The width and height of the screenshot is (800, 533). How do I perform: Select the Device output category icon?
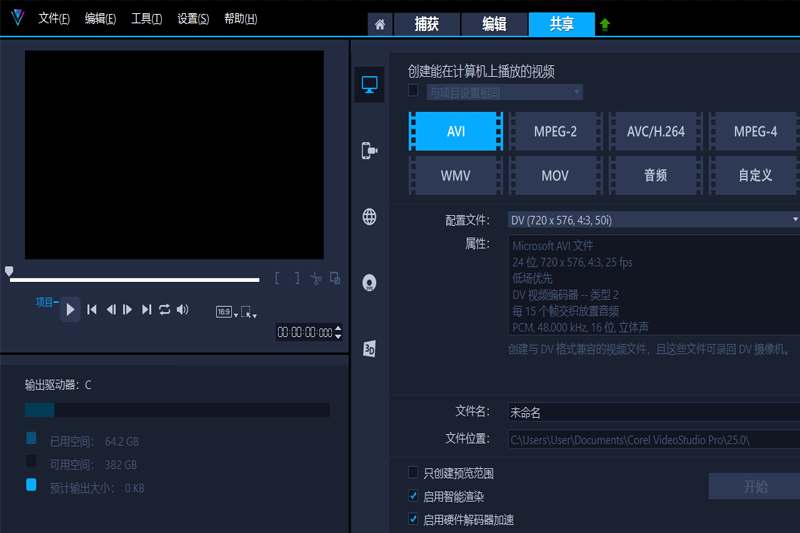coord(370,151)
